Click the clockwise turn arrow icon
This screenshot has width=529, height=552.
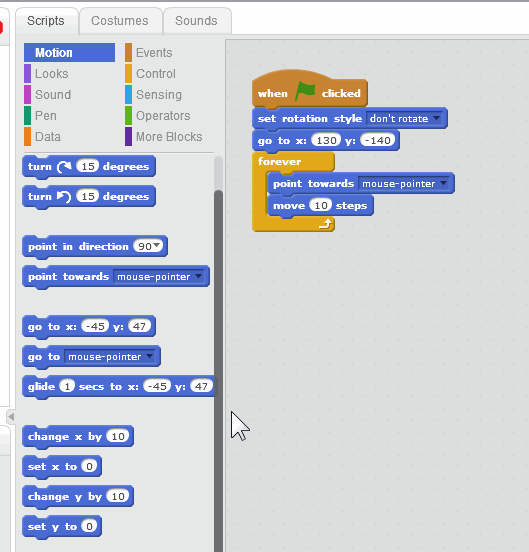[x=64, y=167]
